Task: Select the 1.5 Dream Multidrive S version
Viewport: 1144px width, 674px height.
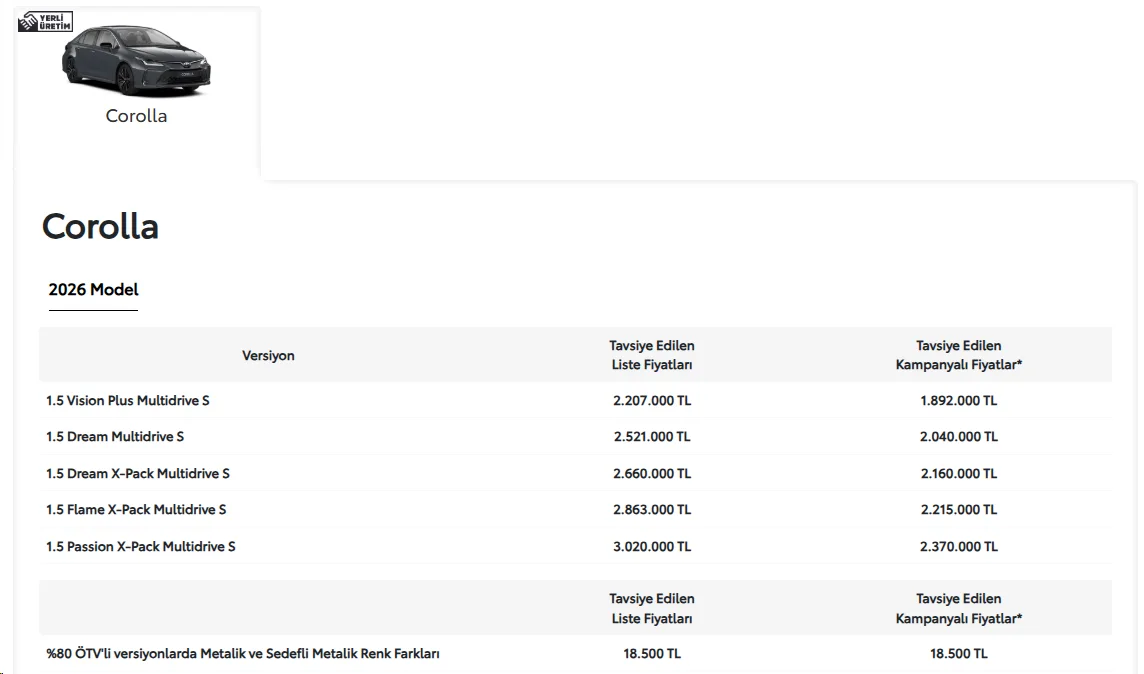Action: click(x=115, y=436)
